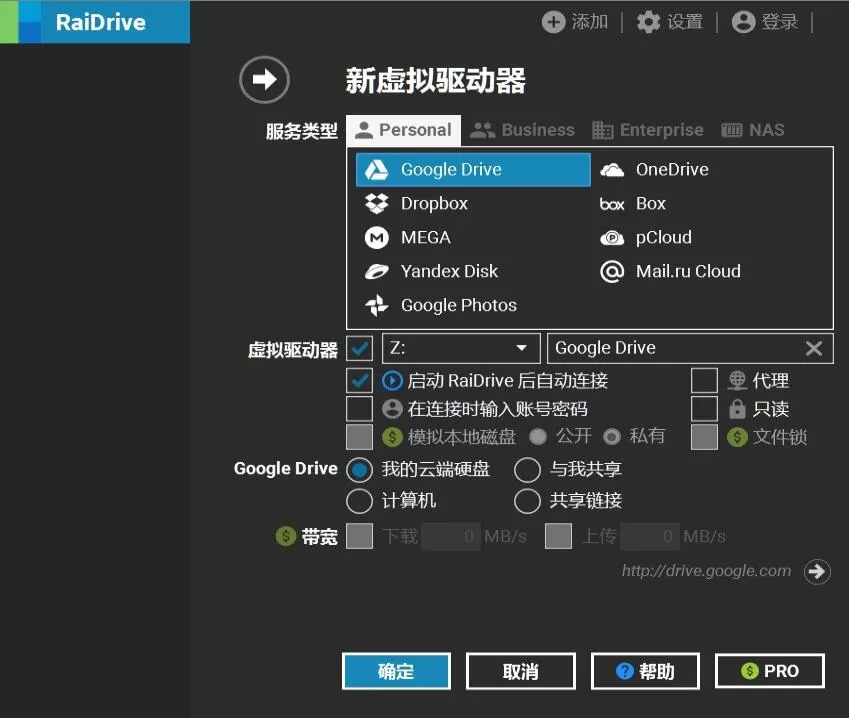This screenshot has height=718, width=849.
Task: Confirm with the 确定 button
Action: pyautogui.click(x=396, y=671)
